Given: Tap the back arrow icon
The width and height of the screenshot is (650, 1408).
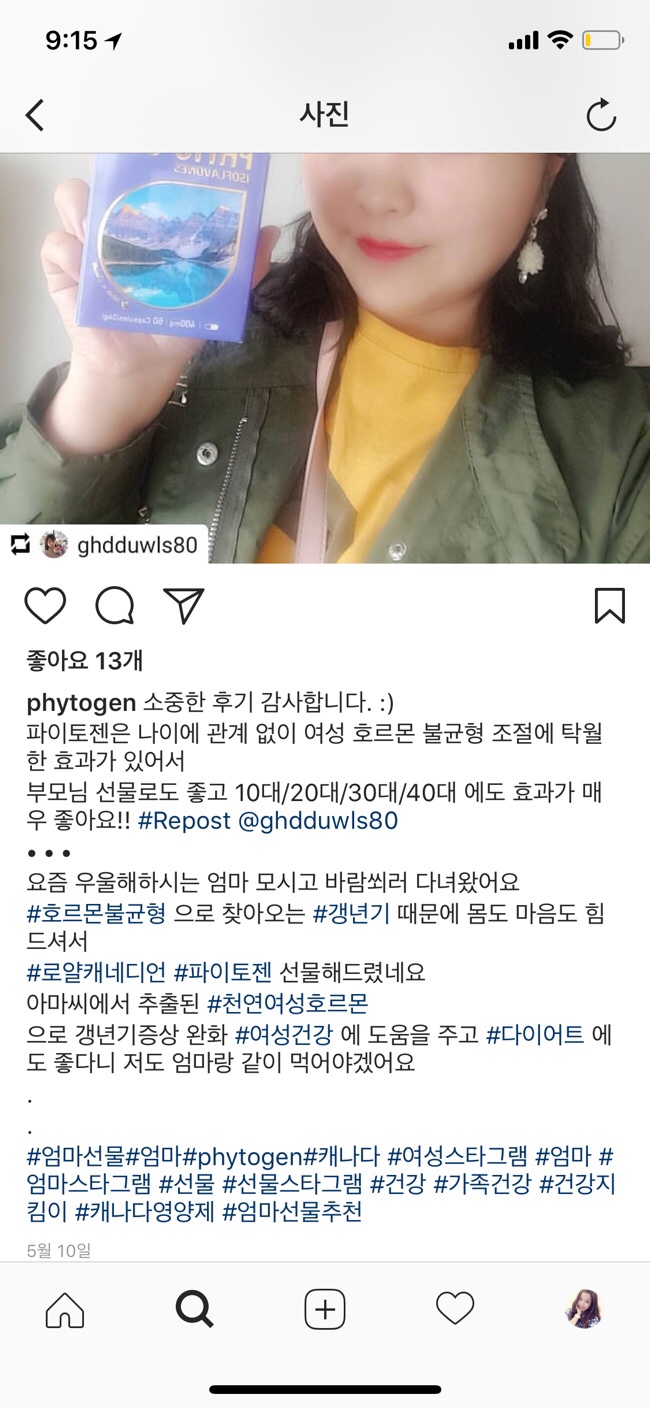Looking at the screenshot, I should (x=35, y=116).
